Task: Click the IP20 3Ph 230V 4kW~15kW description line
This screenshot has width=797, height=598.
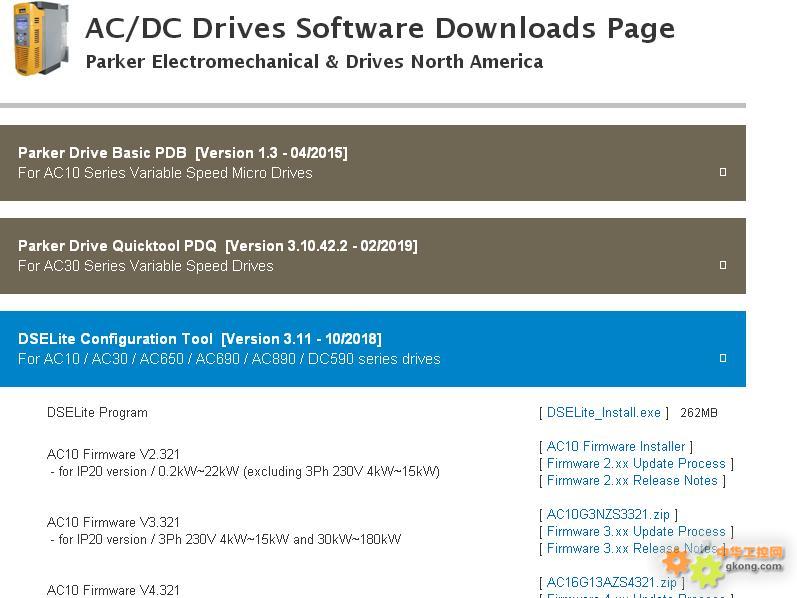Action: click(x=226, y=540)
